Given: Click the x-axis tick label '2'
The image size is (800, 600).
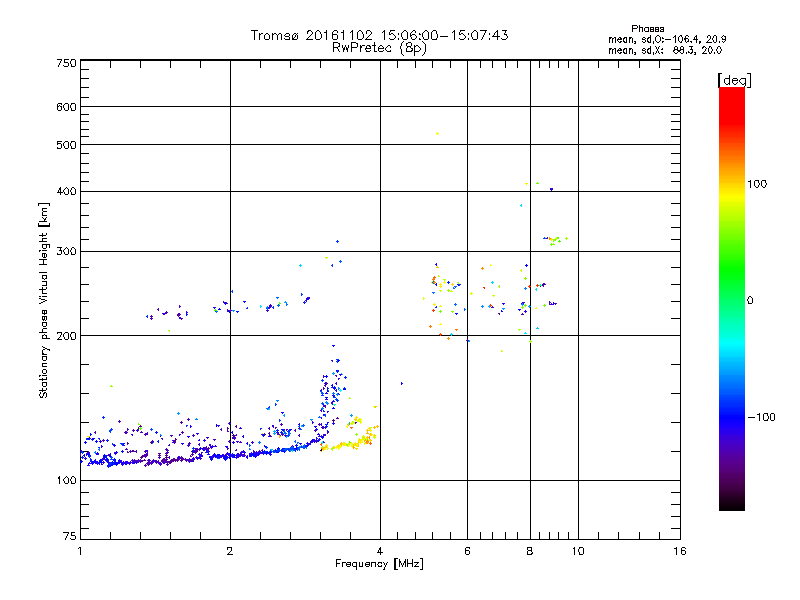Looking at the screenshot, I should pos(230,551).
